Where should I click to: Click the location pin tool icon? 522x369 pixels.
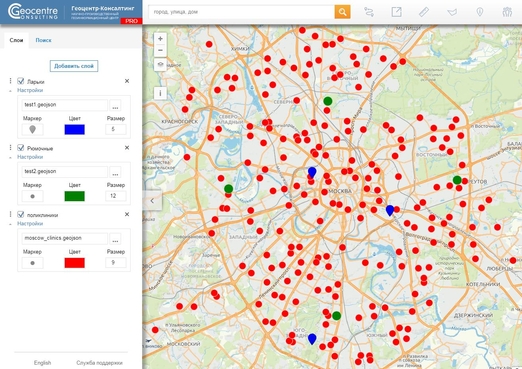(x=480, y=12)
